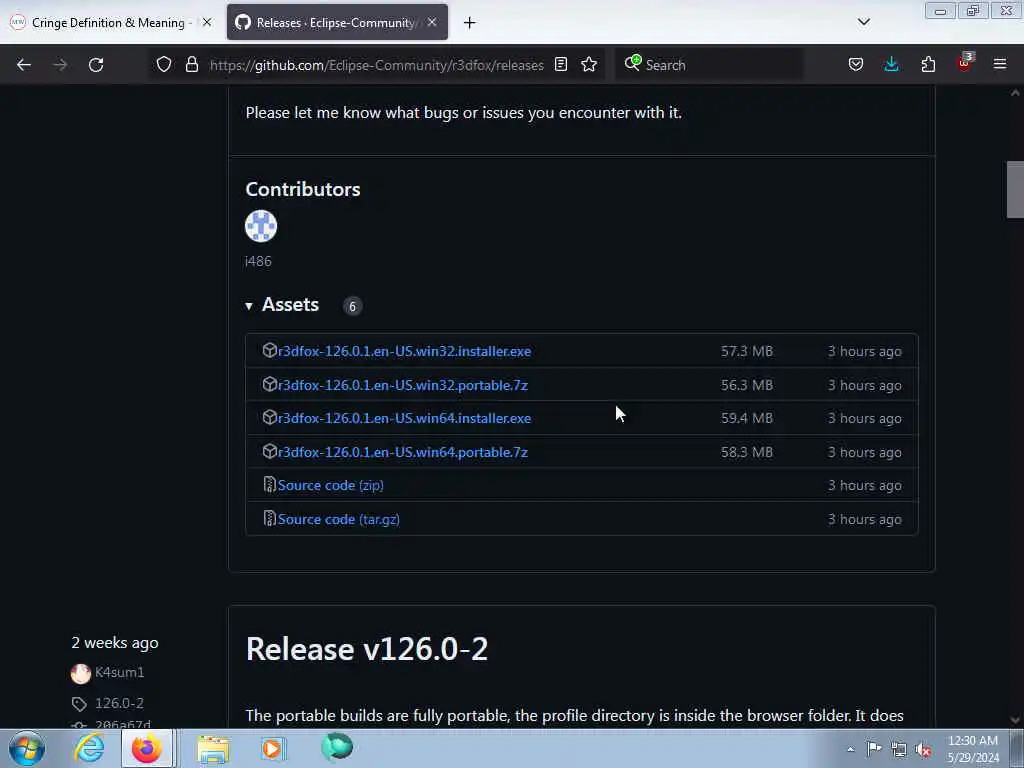Image resolution: width=1024 pixels, height=768 pixels.
Task: Click package icon beside win32 portable.7z
Action: tap(270, 385)
